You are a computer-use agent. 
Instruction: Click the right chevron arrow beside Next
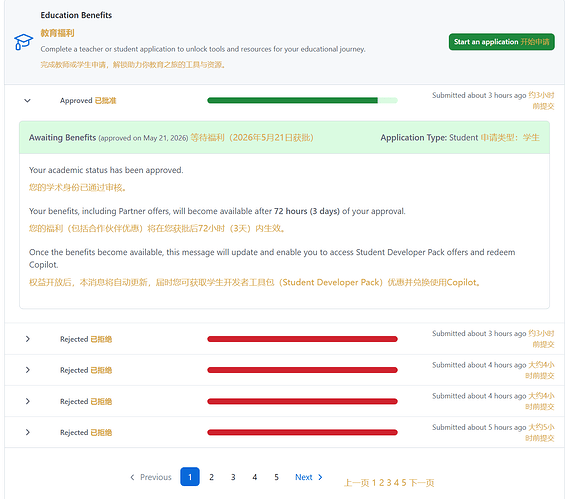320,477
